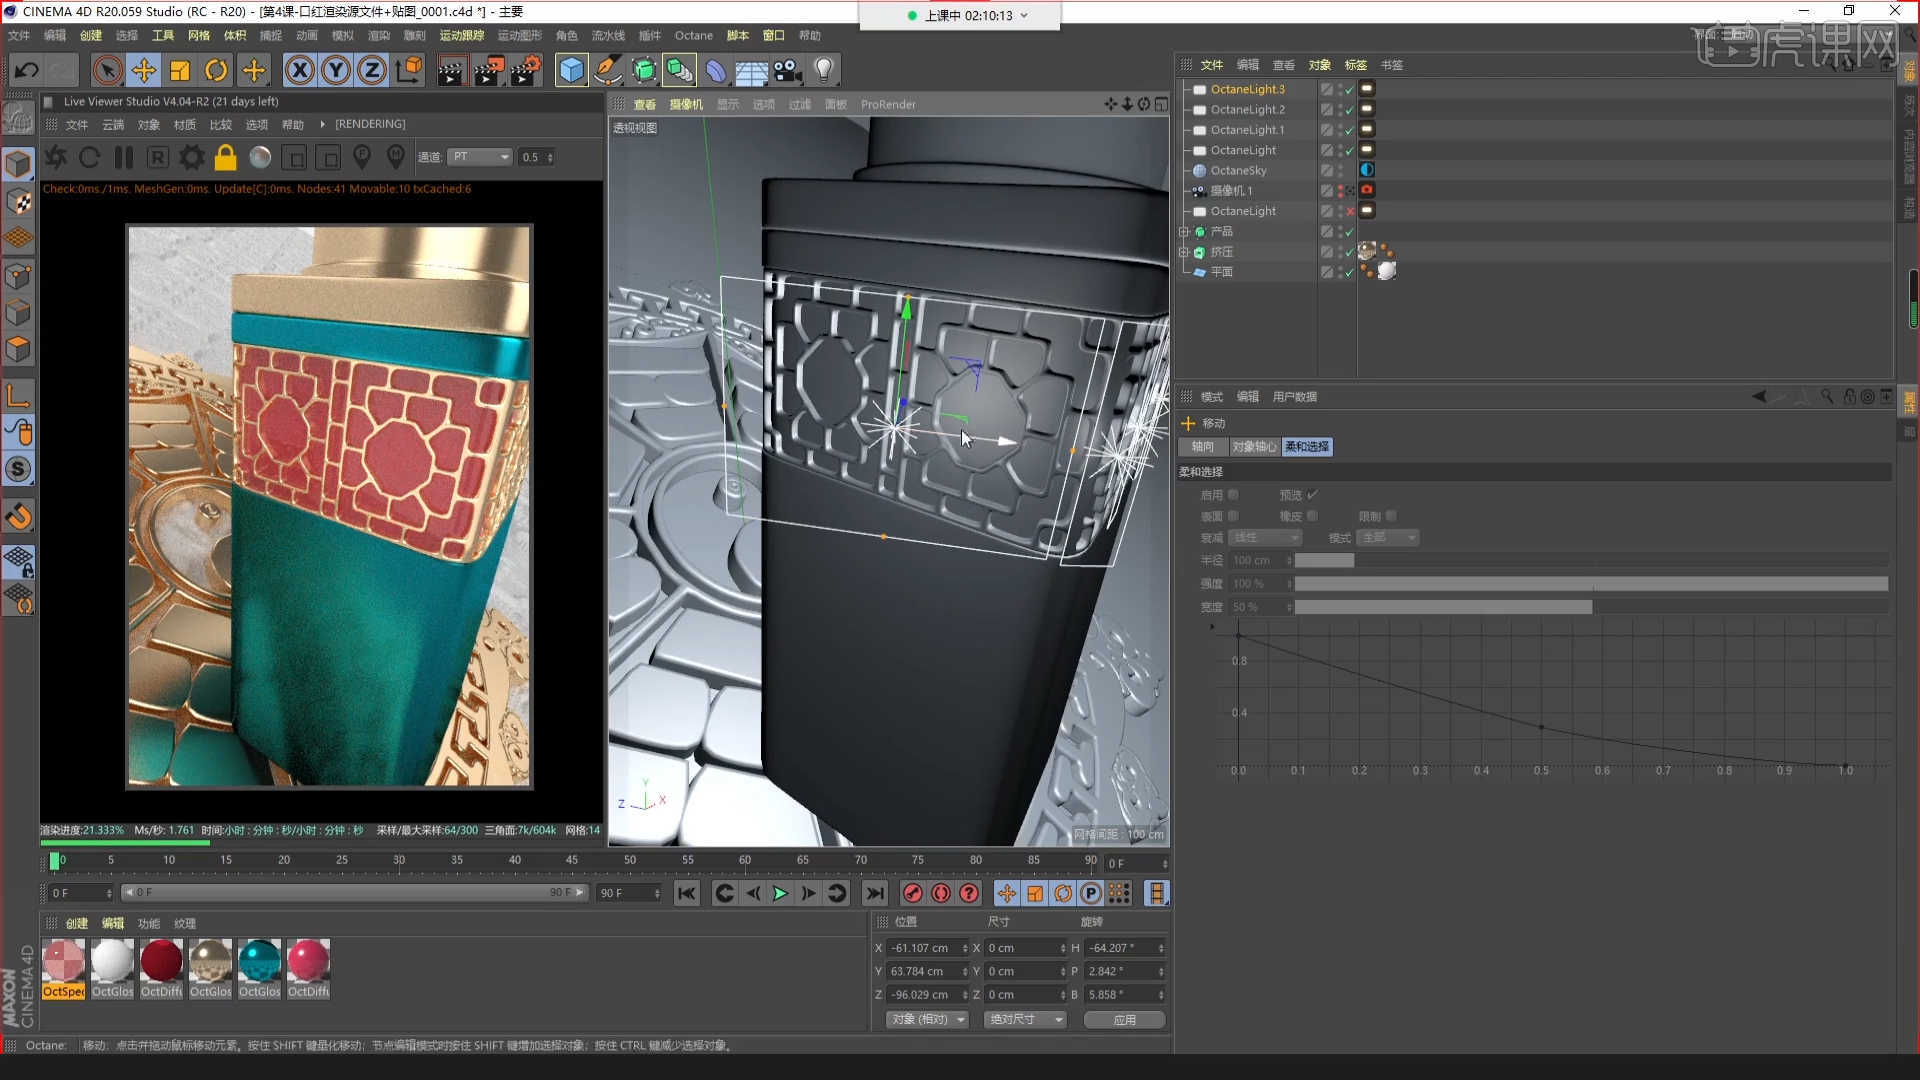Open the Spline Pen tool
Screen dimensions: 1920x1080
coord(607,70)
